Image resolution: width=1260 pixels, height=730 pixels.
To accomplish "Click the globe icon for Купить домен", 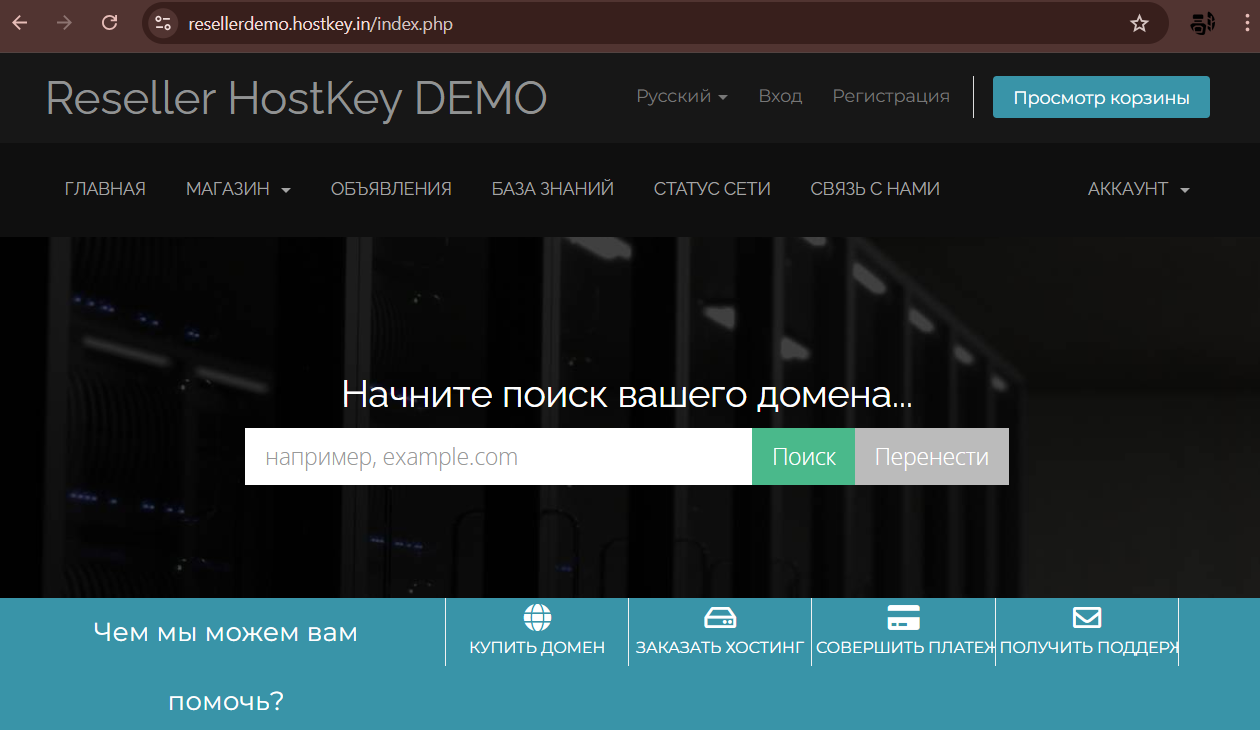I will tap(537, 616).
